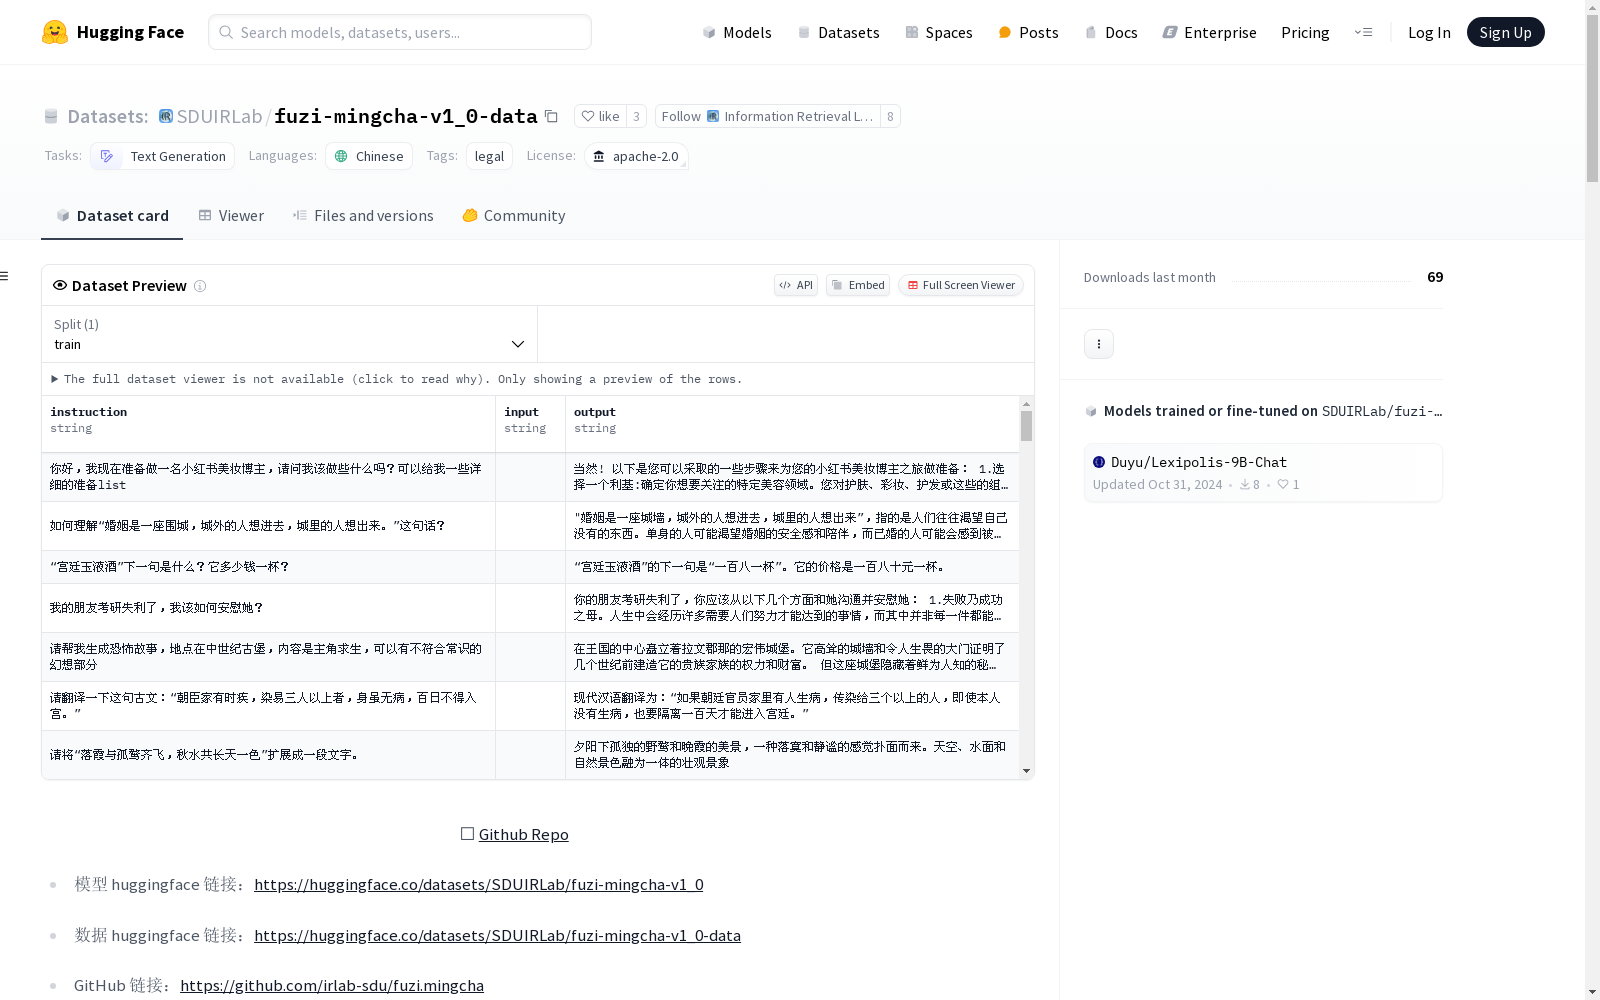The width and height of the screenshot is (1600, 1000).
Task: Click the row about 宫廷玉液酒 instruction
Action: point(268,567)
